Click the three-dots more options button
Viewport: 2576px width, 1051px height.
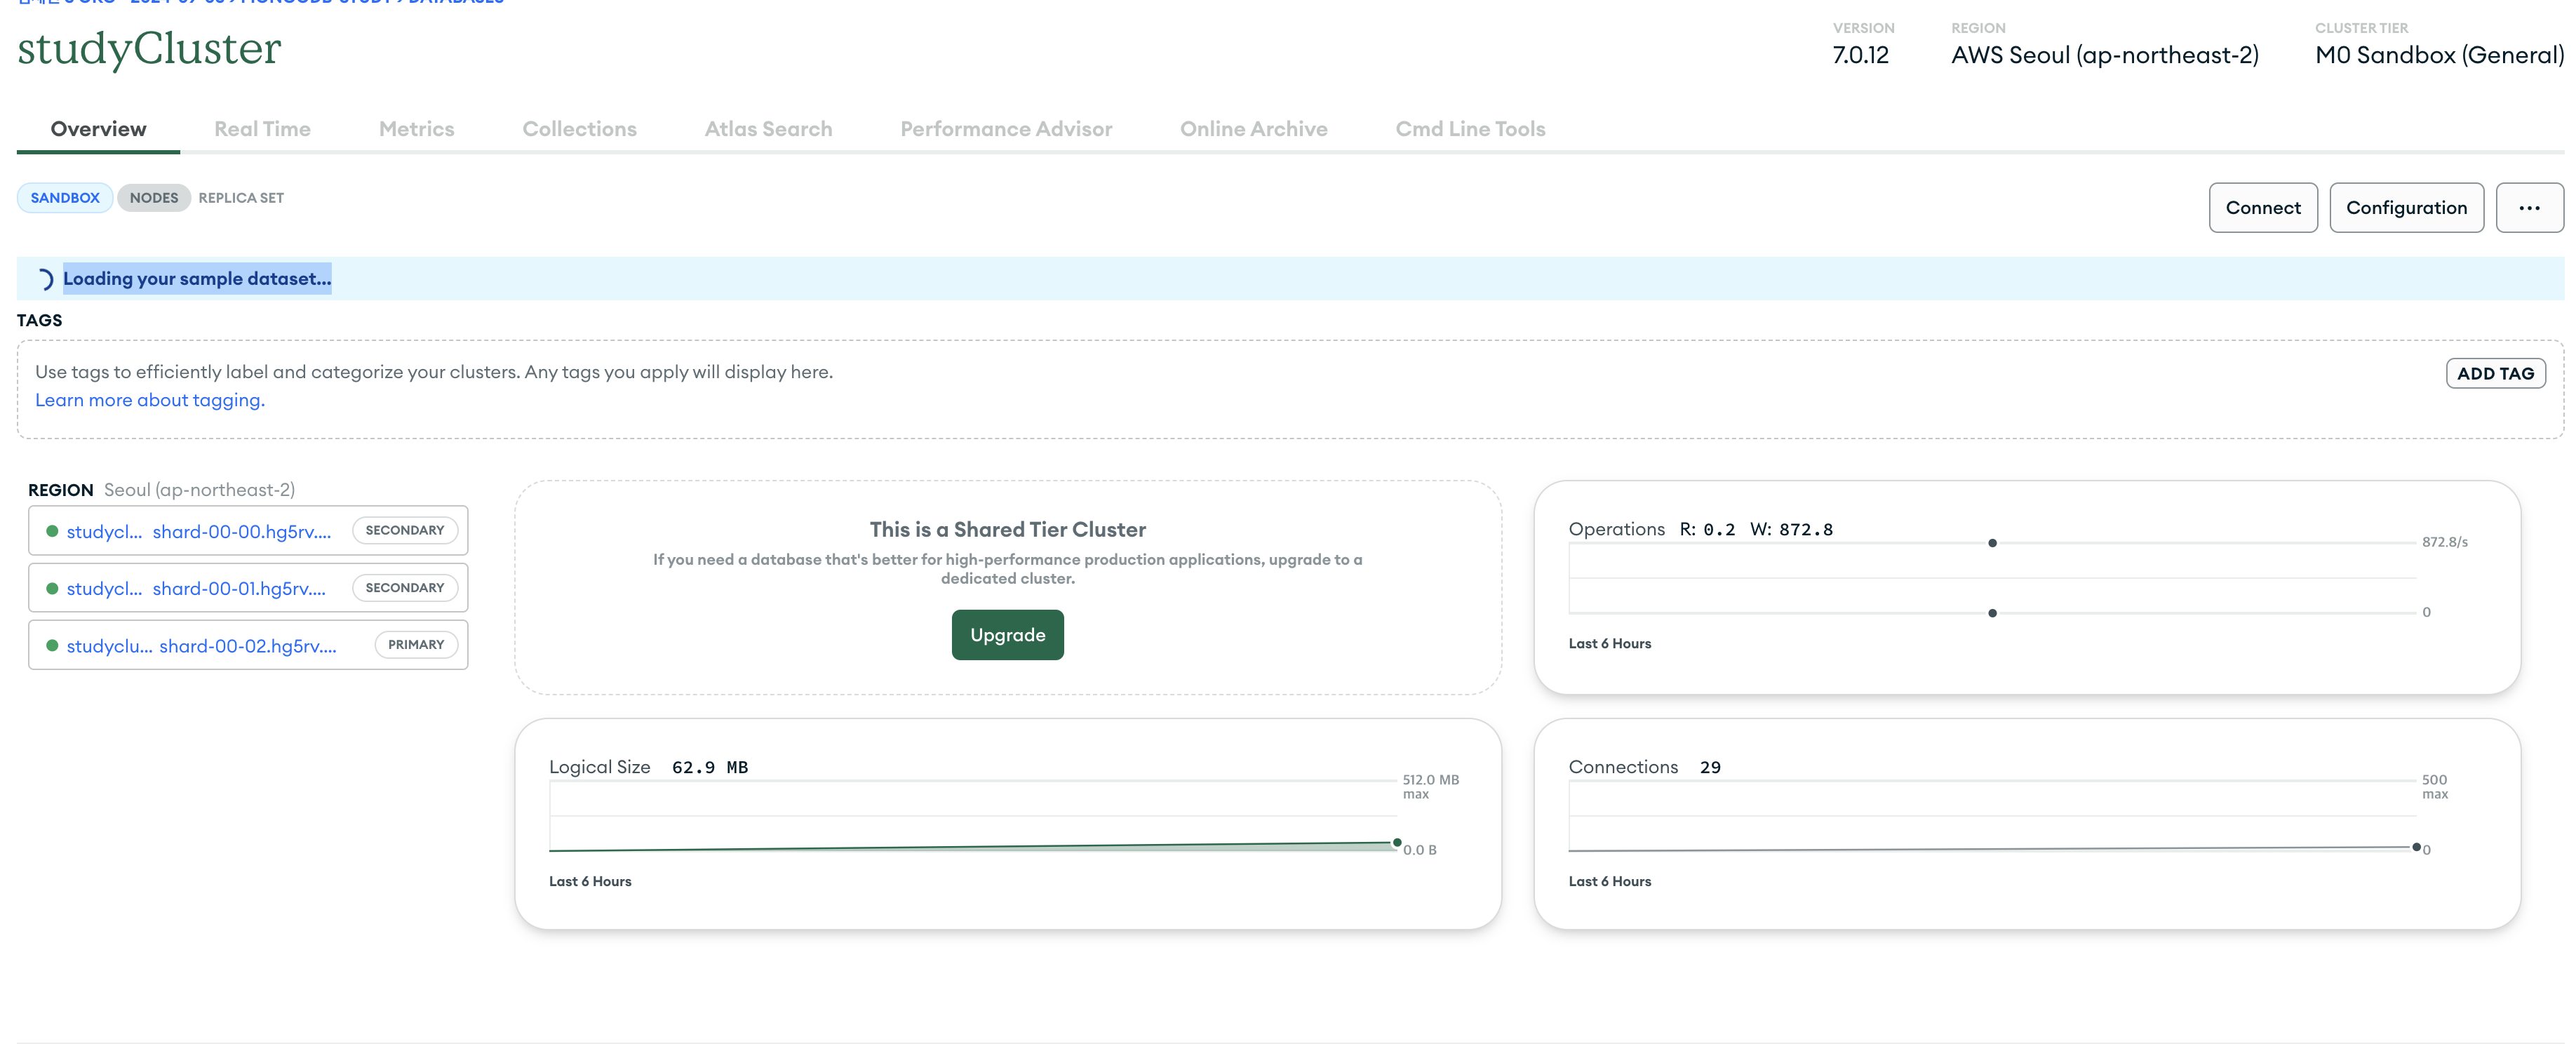[x=2528, y=208]
